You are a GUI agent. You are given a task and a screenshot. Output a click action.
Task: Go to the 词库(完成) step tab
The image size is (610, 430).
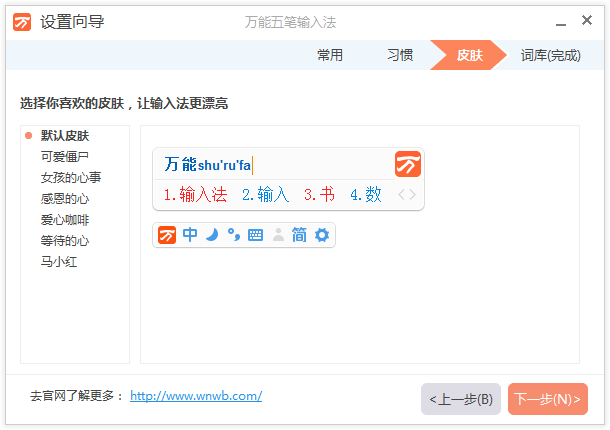pos(550,55)
